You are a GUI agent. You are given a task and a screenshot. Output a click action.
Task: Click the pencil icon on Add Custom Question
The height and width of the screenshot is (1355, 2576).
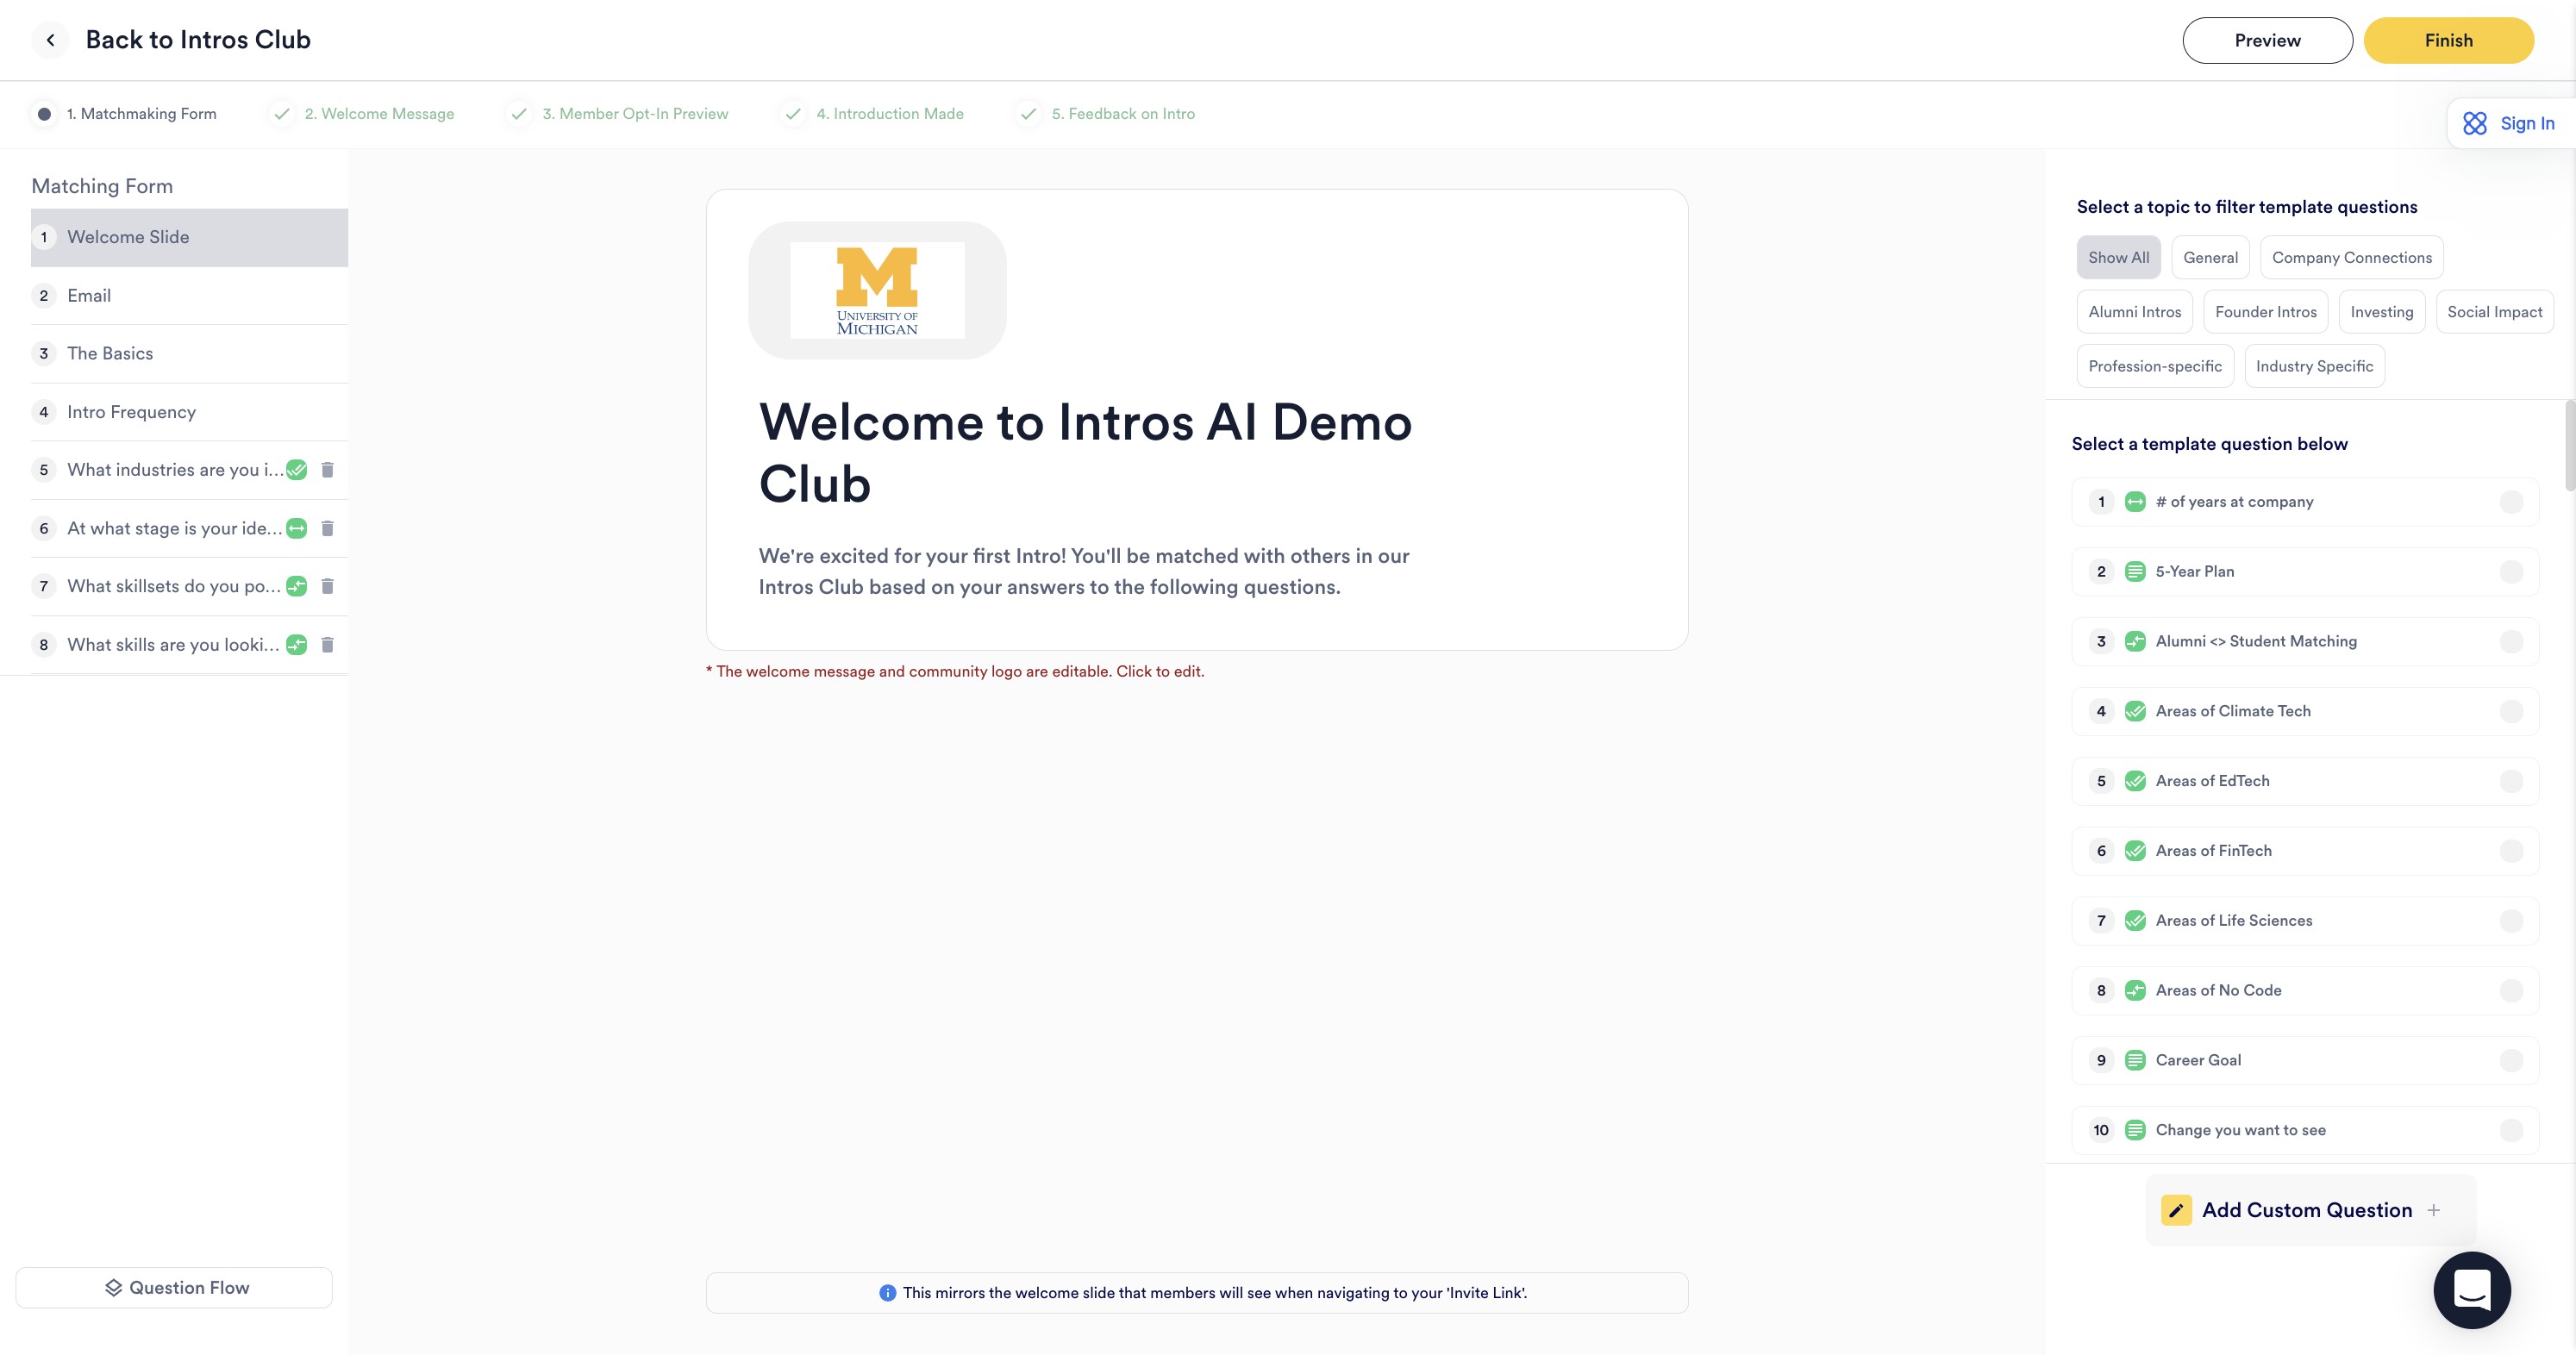[2176, 1210]
